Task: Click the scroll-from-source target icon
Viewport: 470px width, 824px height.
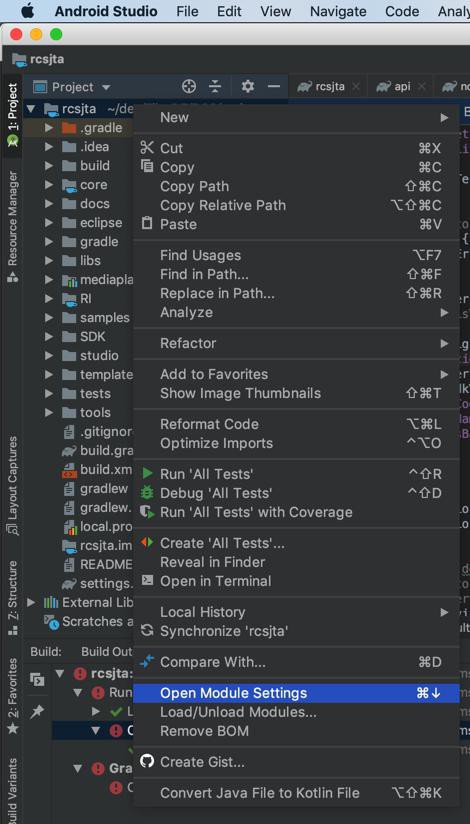Action: (x=189, y=87)
